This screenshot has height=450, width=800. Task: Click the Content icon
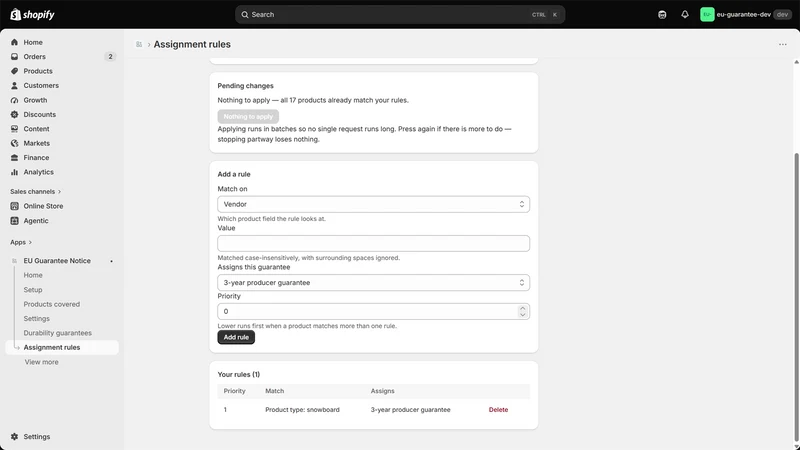point(14,129)
